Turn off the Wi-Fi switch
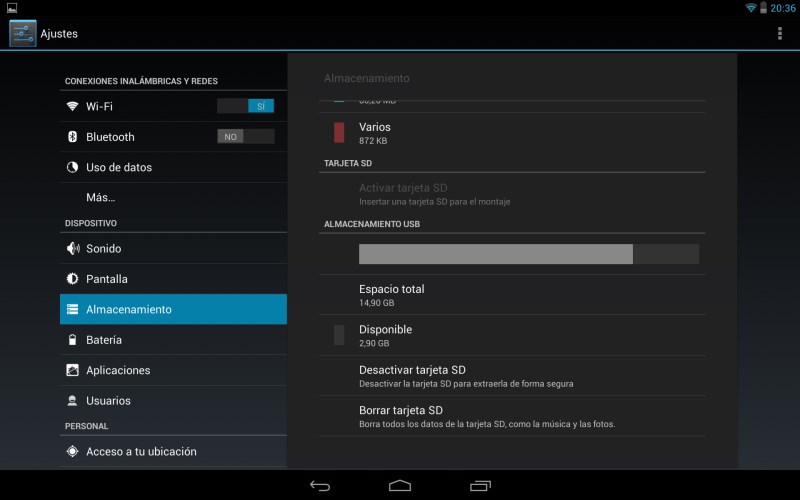The height and width of the screenshot is (500, 800). coord(245,106)
